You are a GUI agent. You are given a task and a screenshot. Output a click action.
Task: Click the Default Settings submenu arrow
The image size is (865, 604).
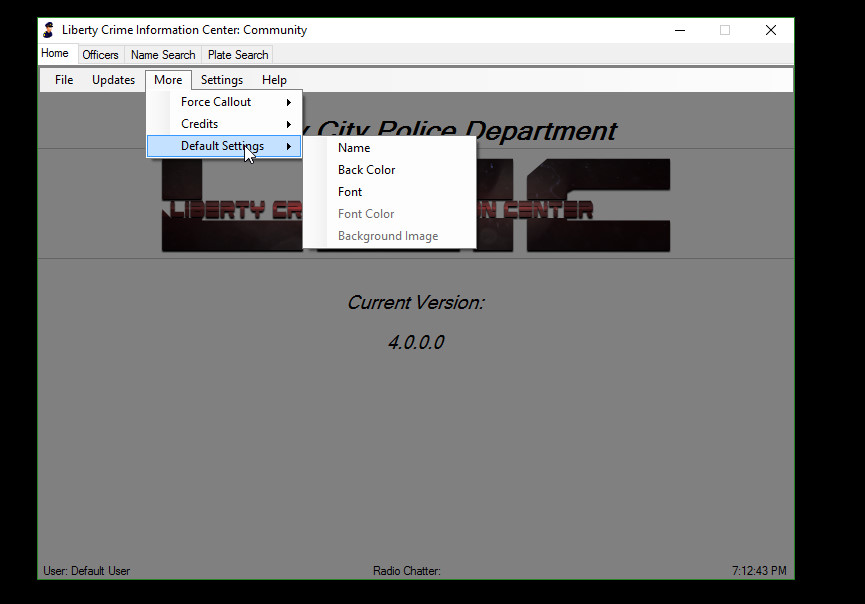289,147
